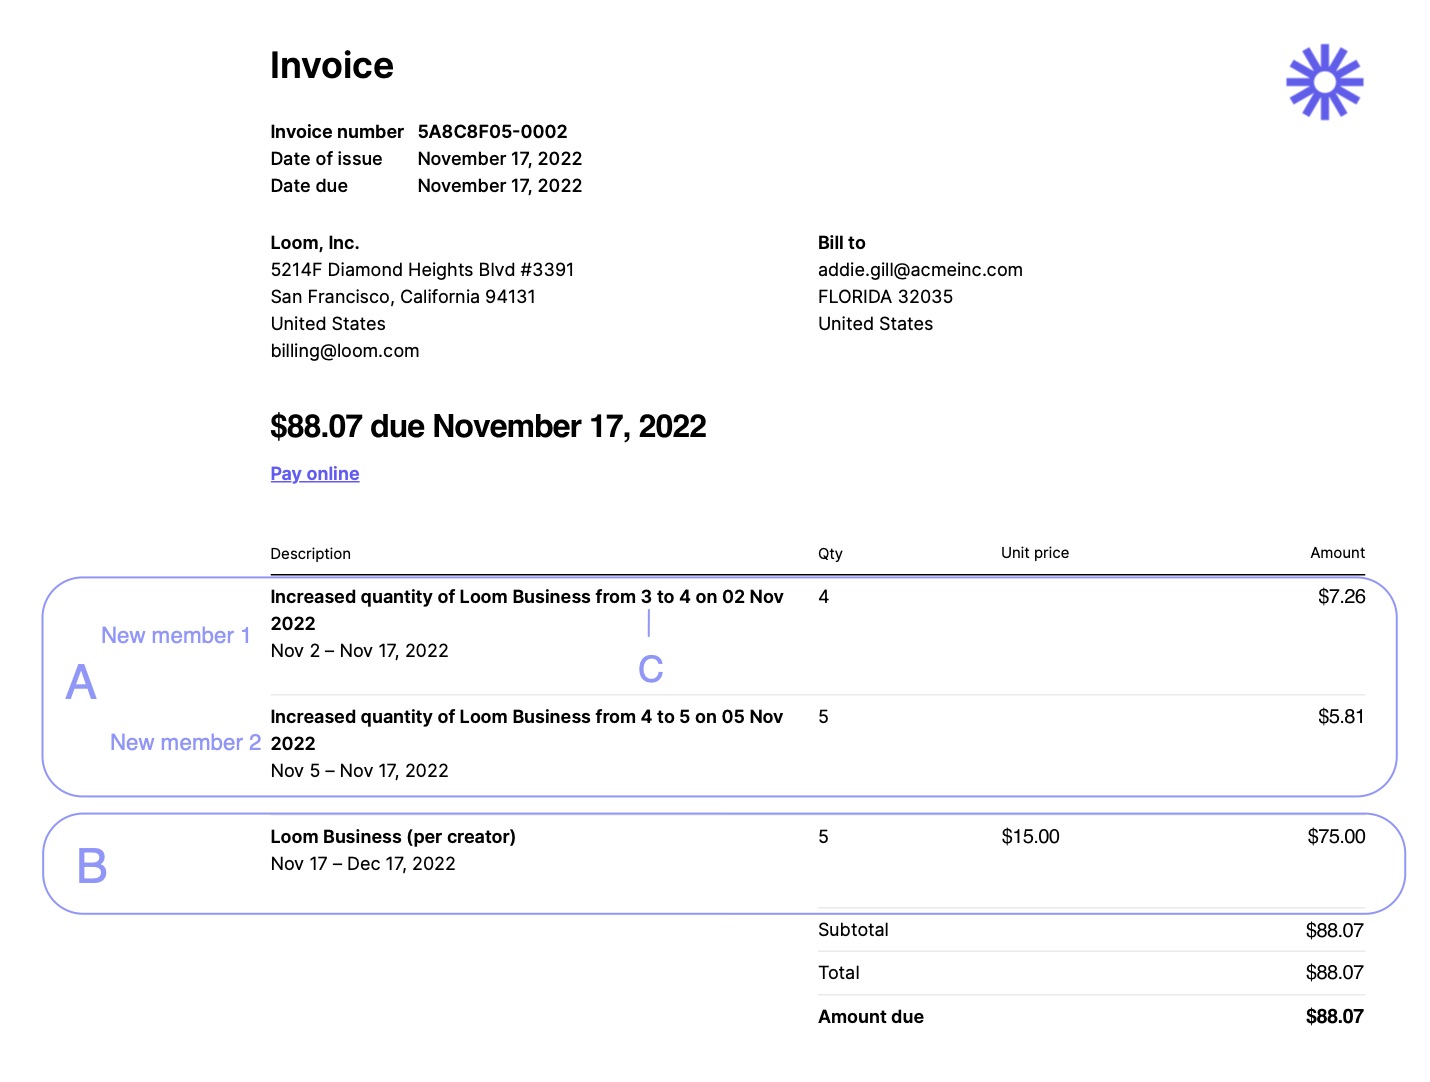Click the annotation letter C
Viewport: 1430px width, 1082px height.
click(x=650, y=670)
